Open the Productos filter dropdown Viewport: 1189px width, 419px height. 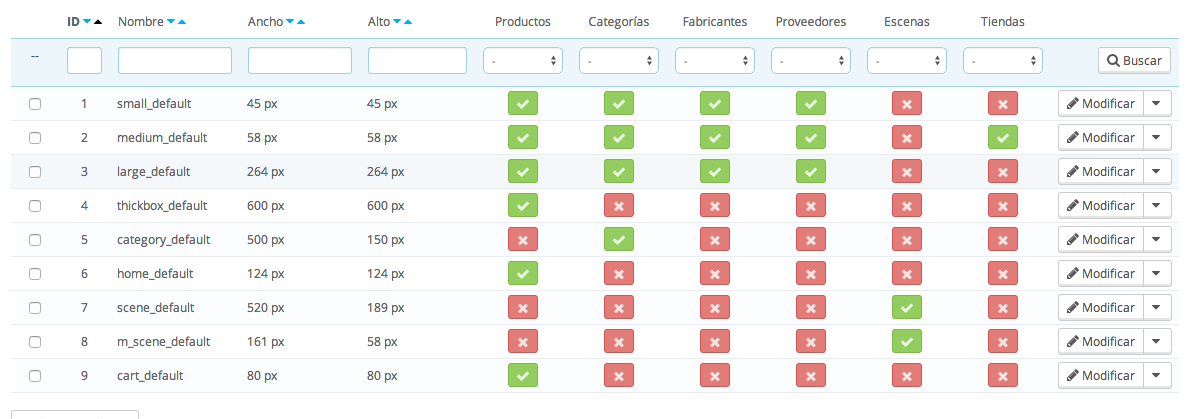click(x=522, y=61)
